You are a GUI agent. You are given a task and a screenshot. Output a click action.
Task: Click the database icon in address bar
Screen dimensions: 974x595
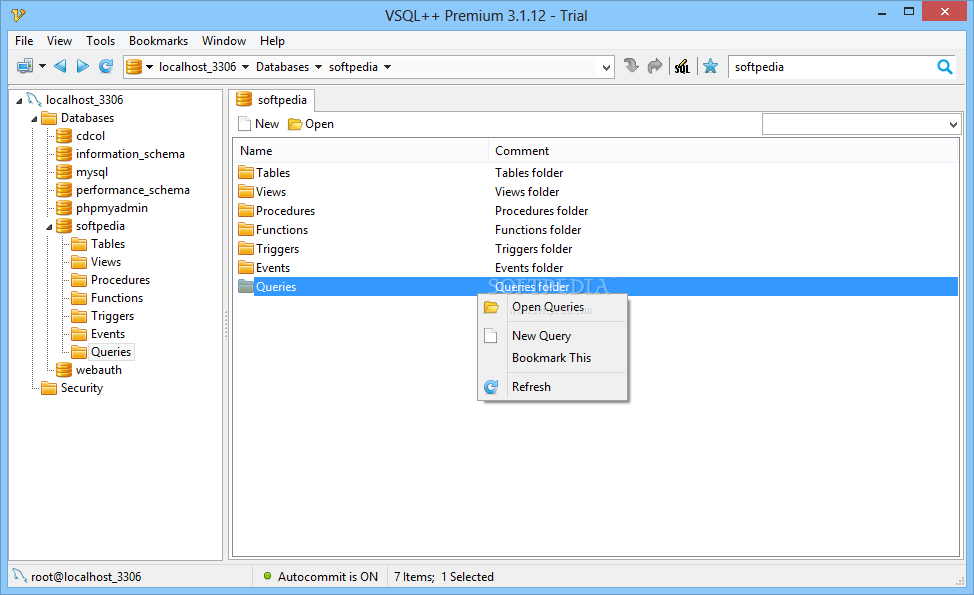[134, 66]
